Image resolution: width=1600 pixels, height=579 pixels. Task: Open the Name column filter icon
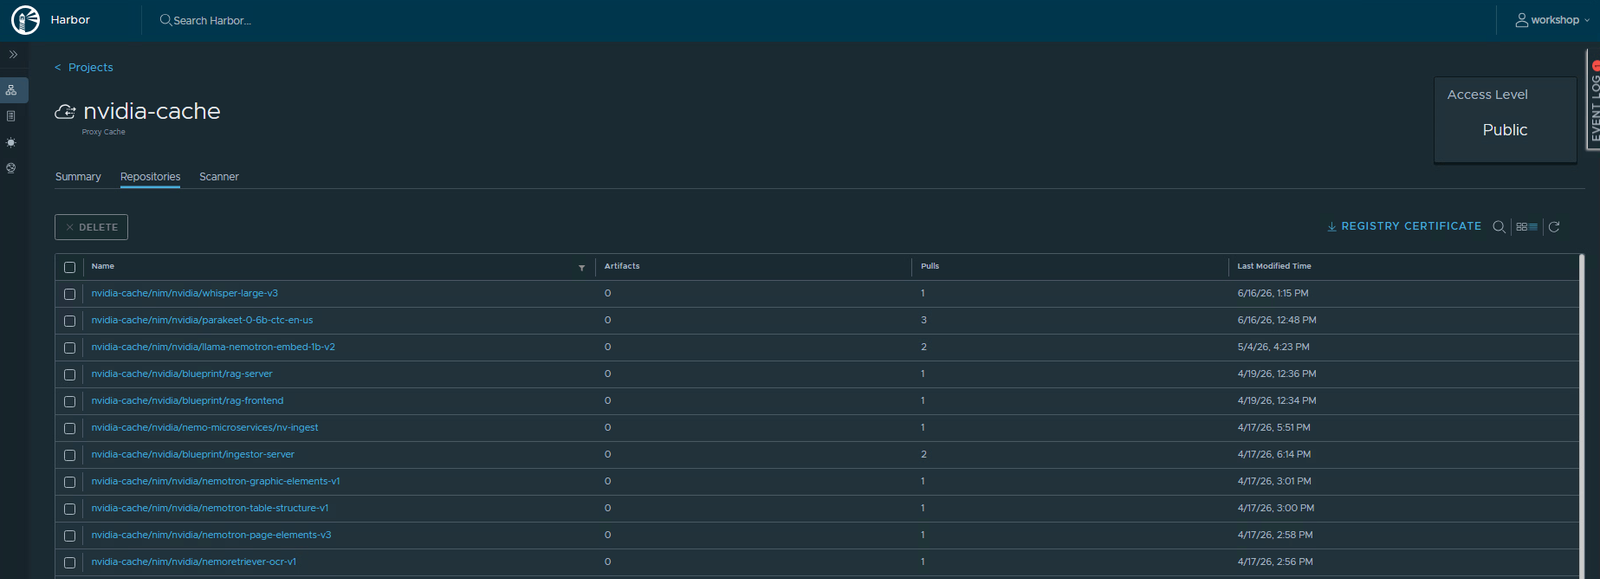582,268
